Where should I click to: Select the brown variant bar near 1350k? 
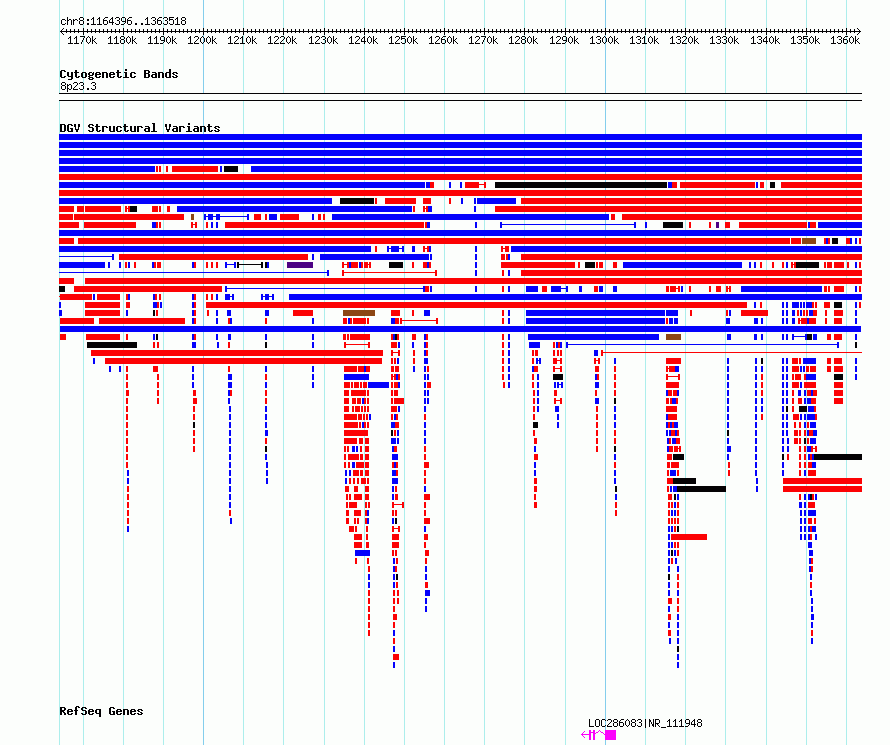coord(809,241)
